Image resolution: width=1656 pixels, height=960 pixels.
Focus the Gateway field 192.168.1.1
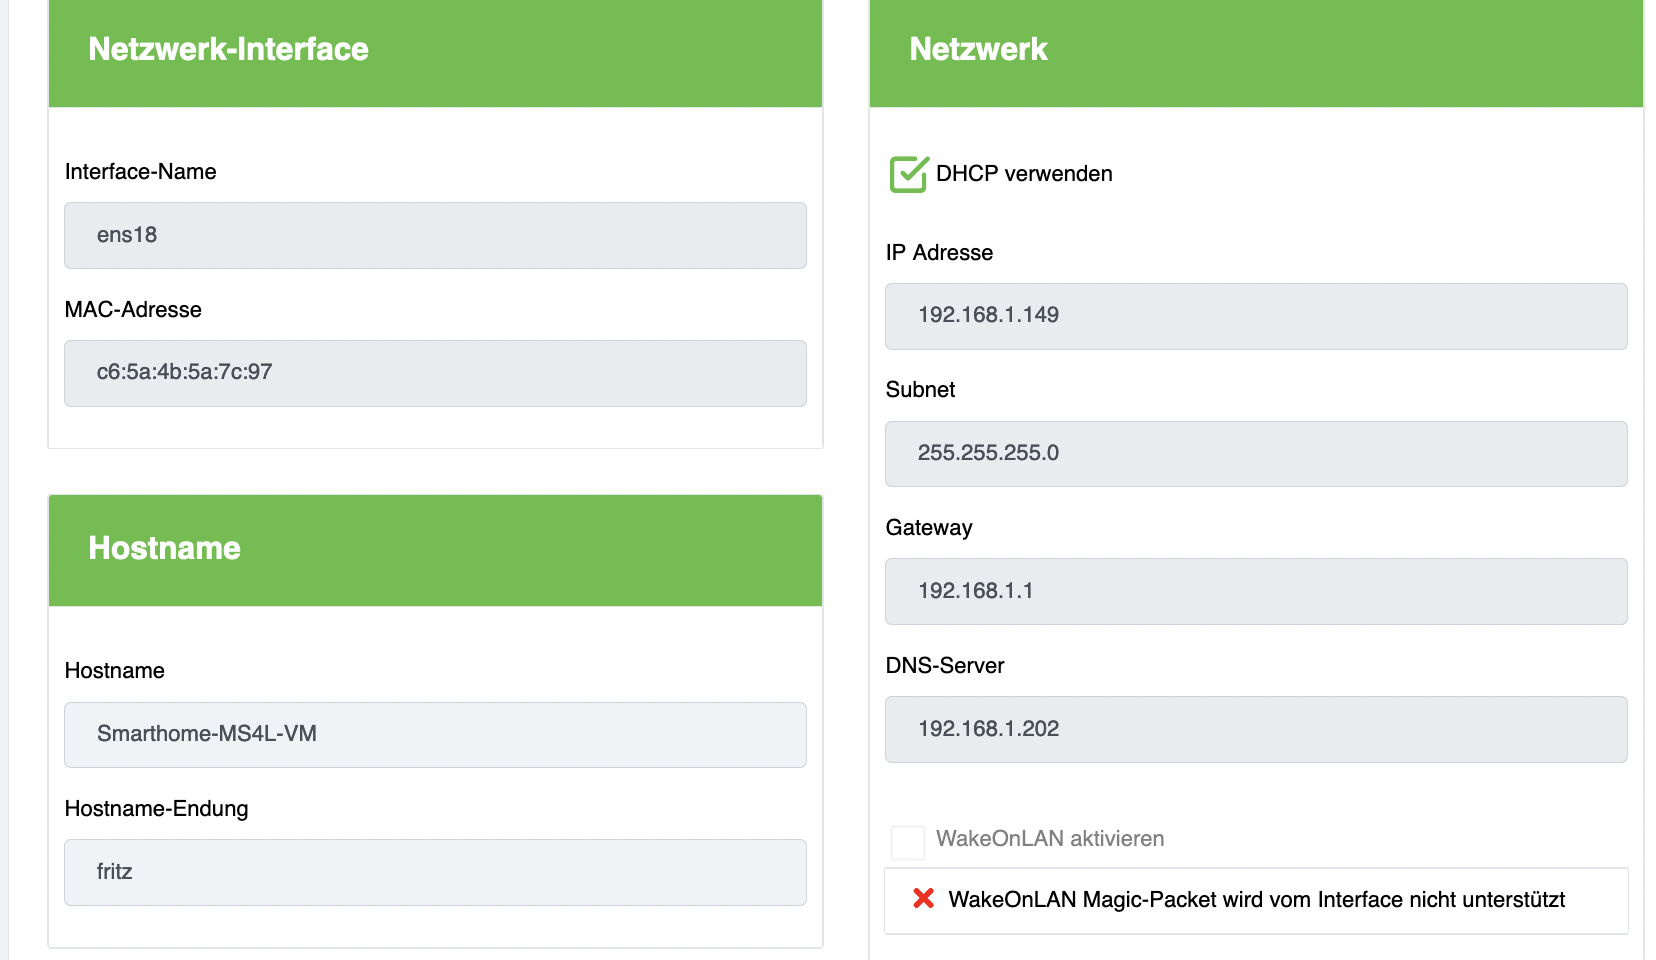coord(1256,591)
